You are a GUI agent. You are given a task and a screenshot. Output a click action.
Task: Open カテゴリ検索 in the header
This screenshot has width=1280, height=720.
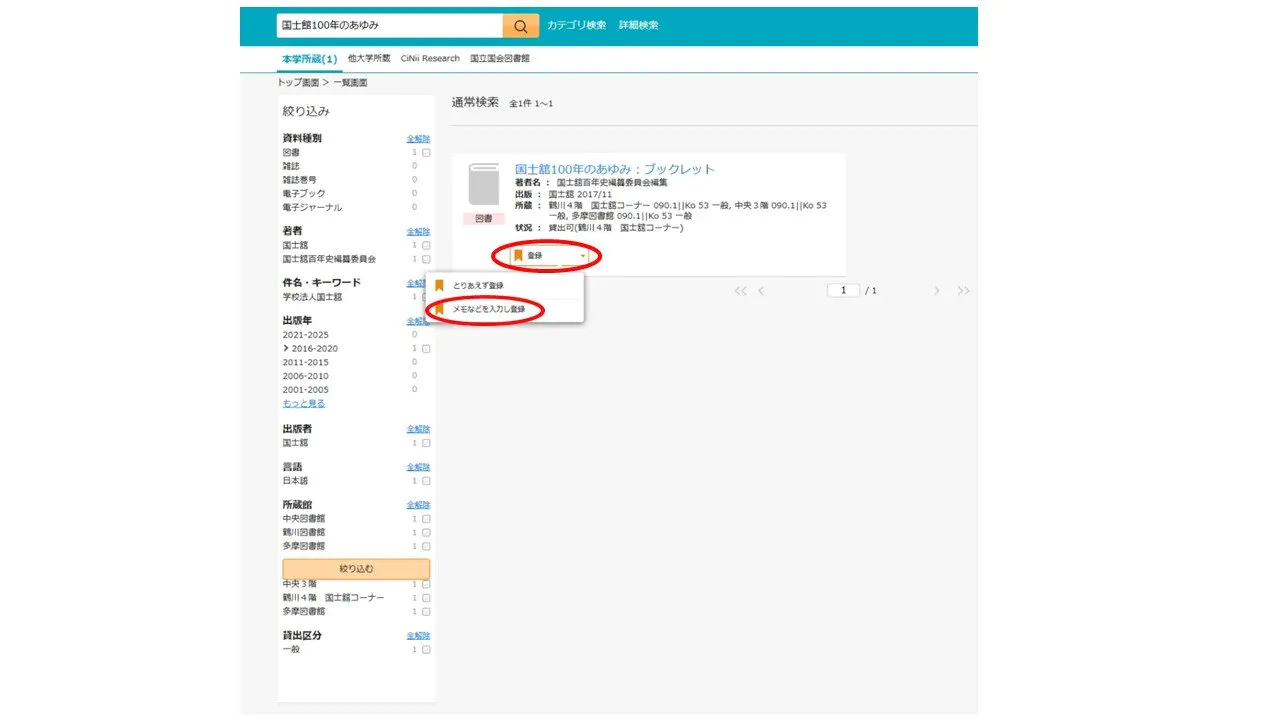coord(576,25)
